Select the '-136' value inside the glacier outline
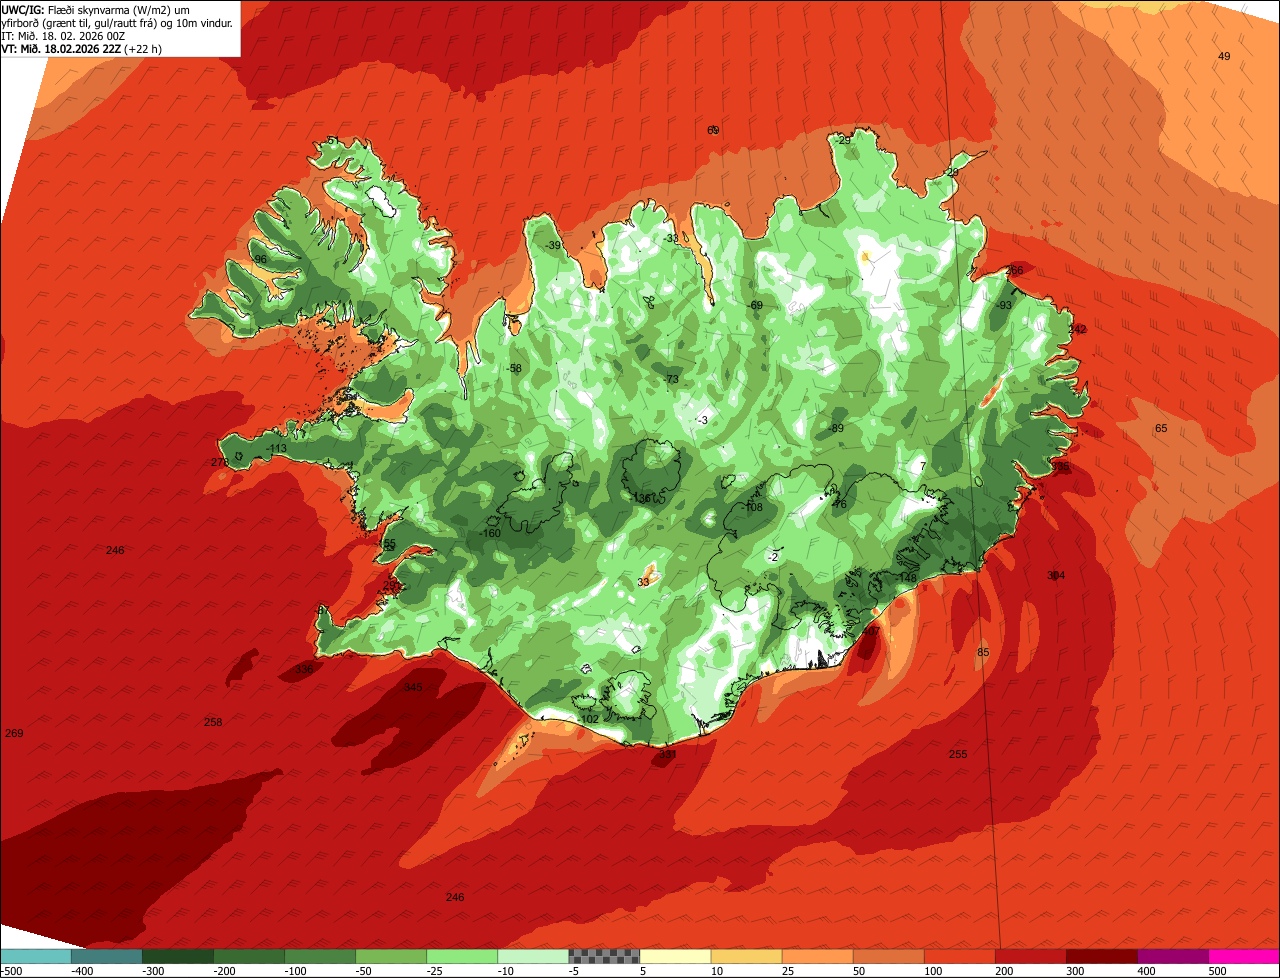Image resolution: width=1280 pixels, height=978 pixels. pos(642,498)
